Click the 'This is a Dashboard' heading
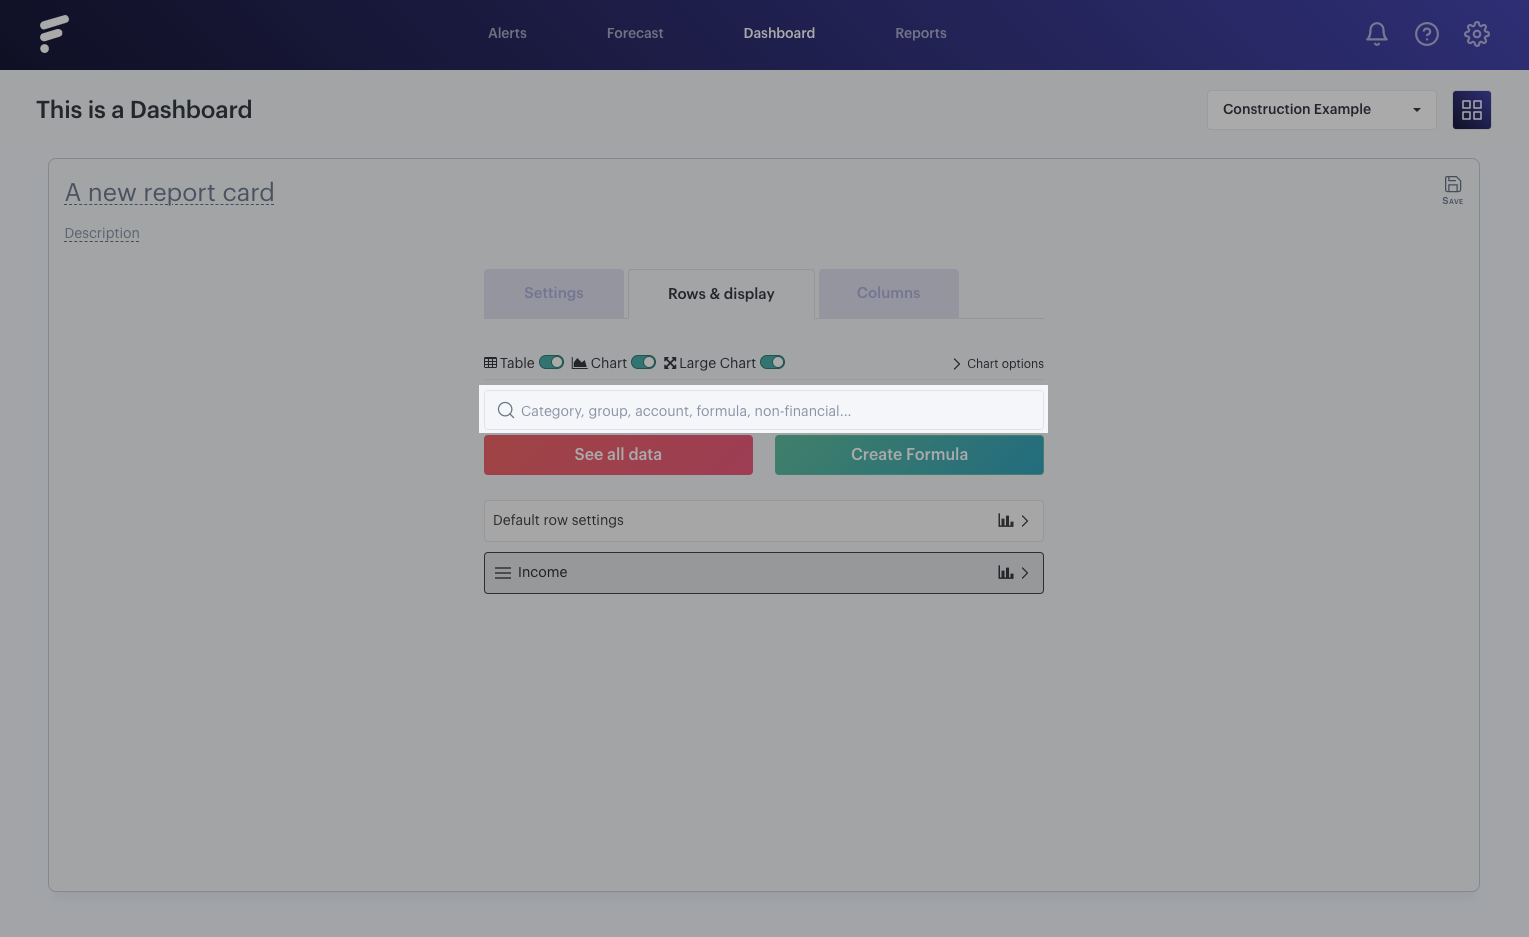Viewport: 1529px width, 937px height. tap(144, 110)
